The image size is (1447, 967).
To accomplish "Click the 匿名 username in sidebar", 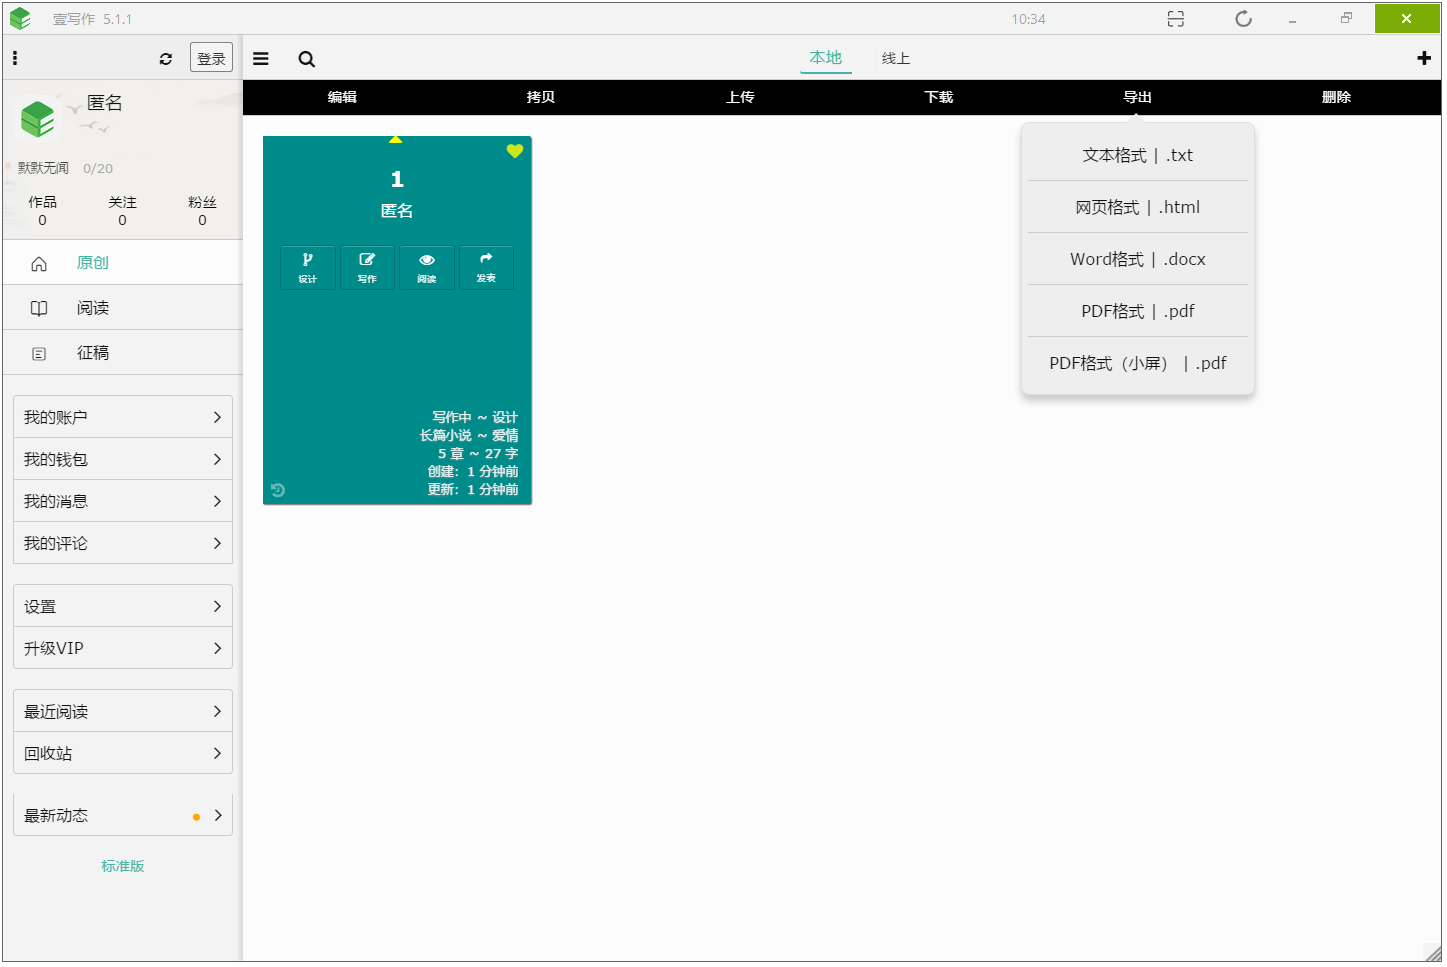I will pyautogui.click(x=105, y=103).
